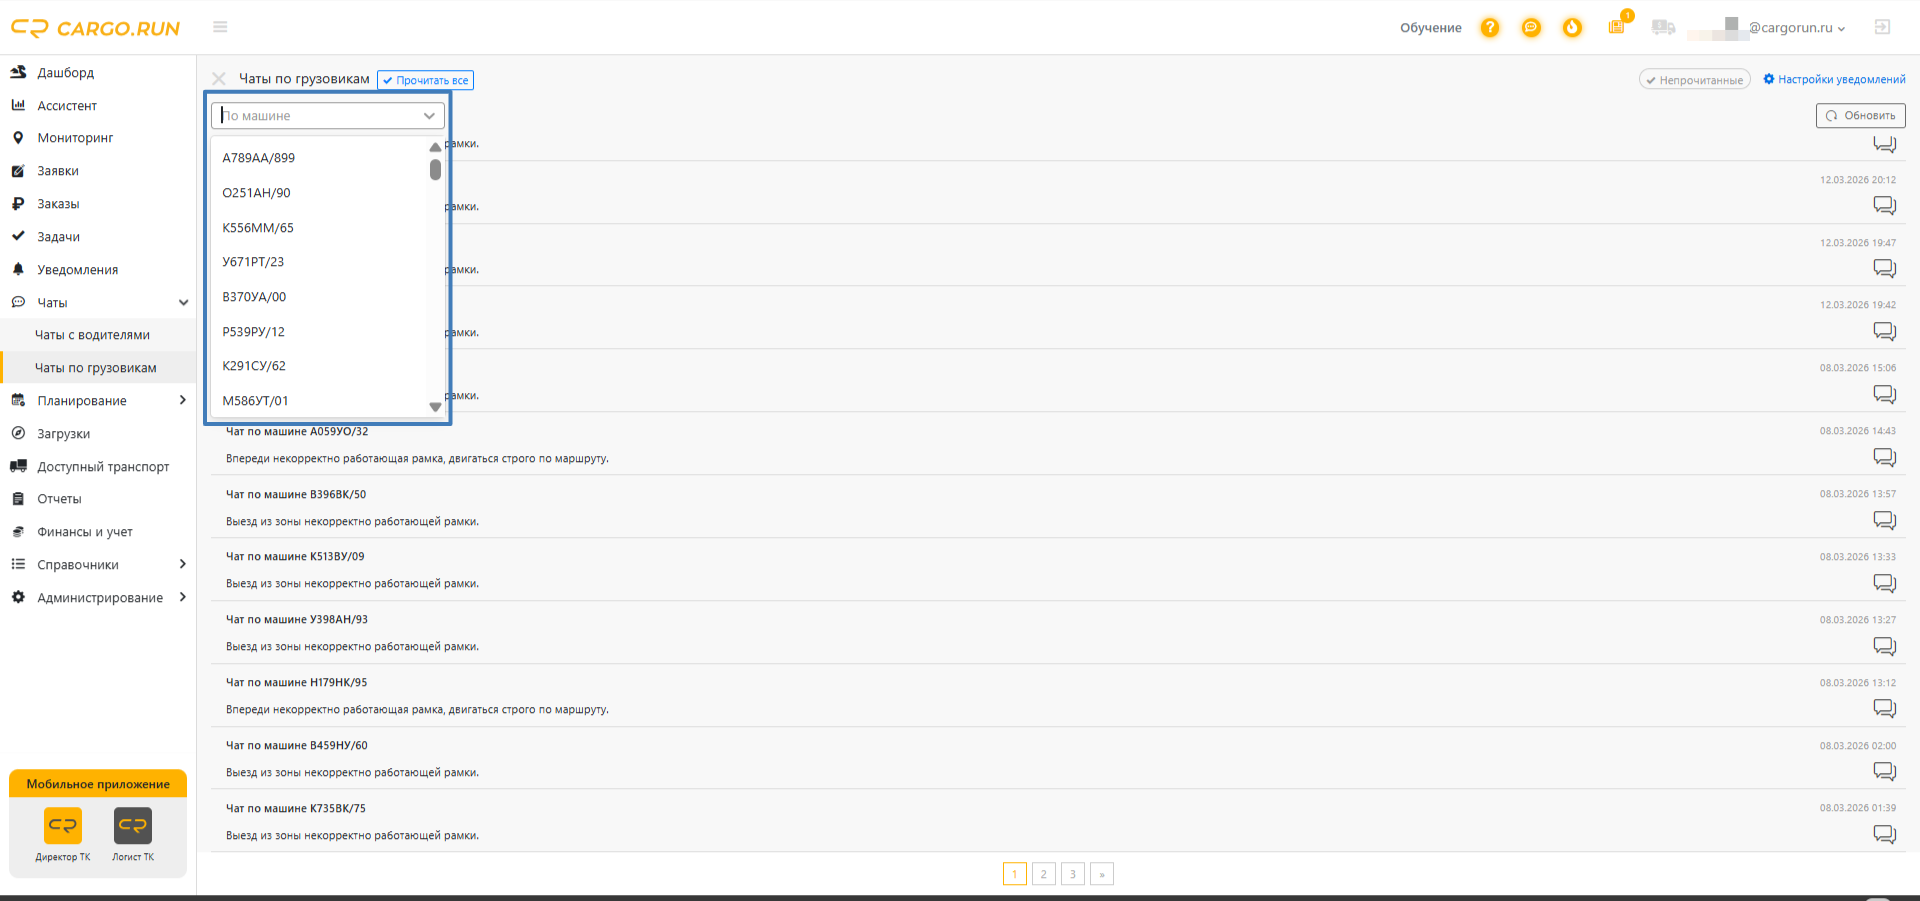The width and height of the screenshot is (1920, 901).
Task: Collapse sidebar with hamburger menu icon
Action: click(x=220, y=27)
